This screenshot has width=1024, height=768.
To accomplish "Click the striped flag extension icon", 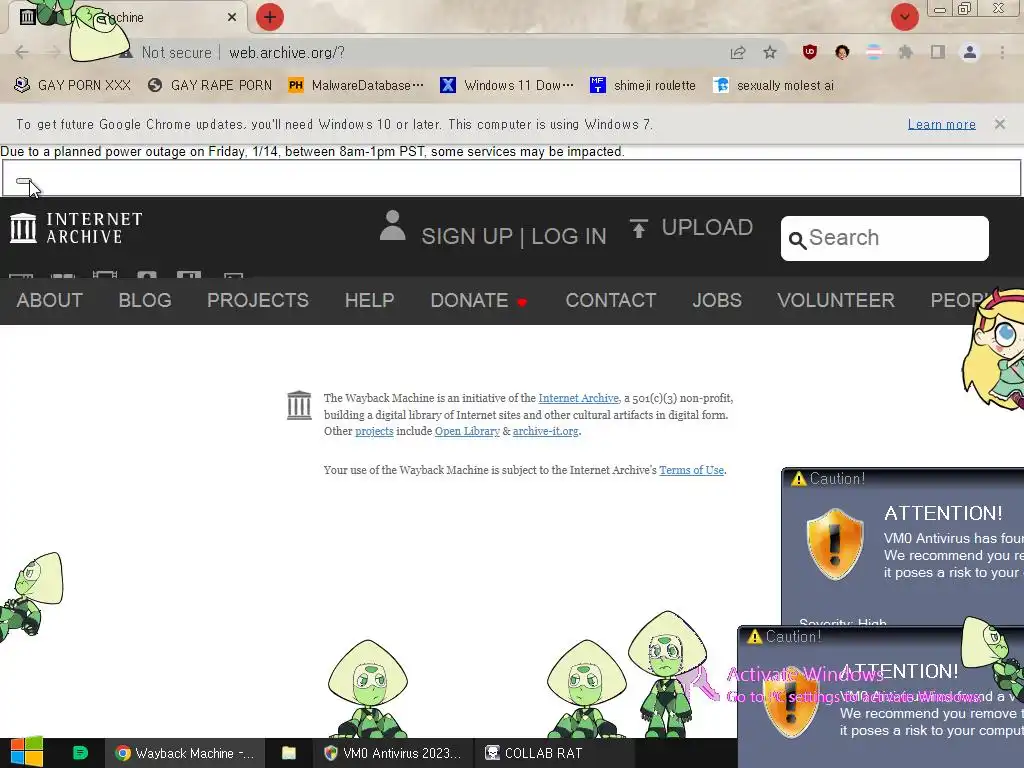I will coord(874,52).
